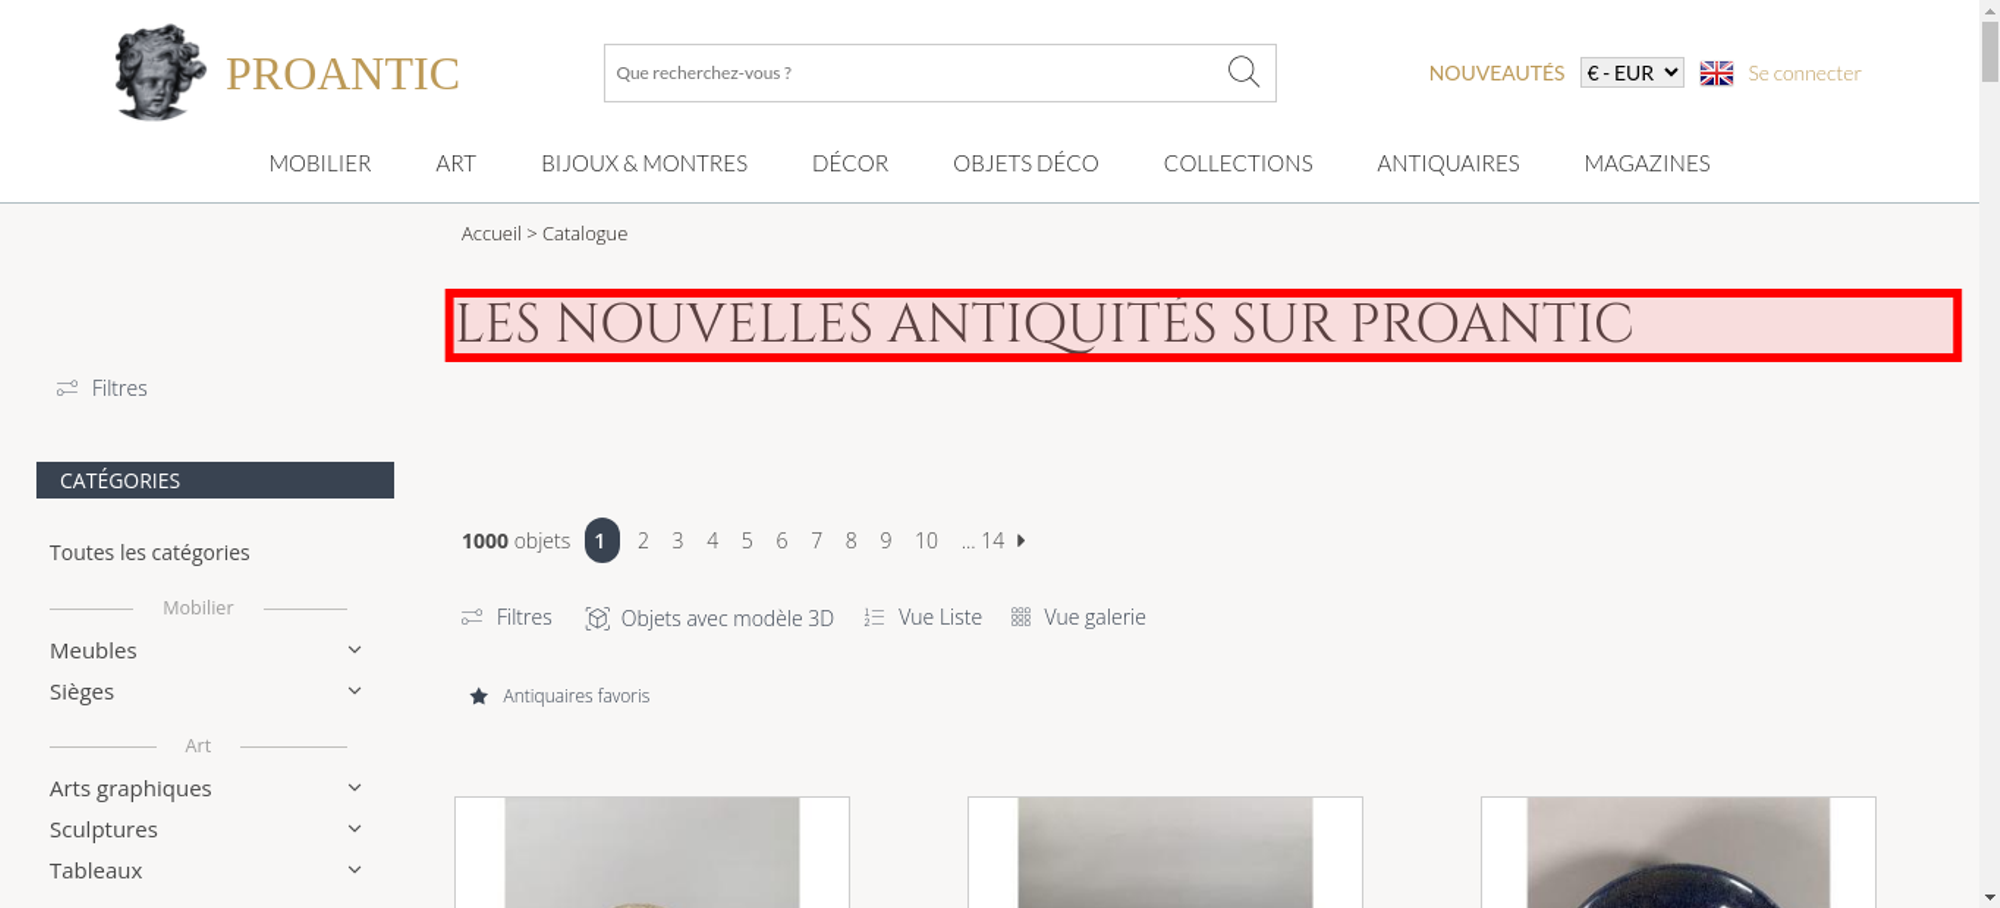Switch to Vue galerie view
This screenshot has height=908, width=2000.
coord(1078,617)
